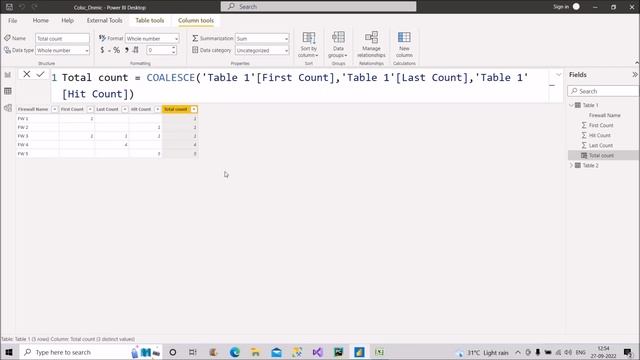Open File Explorer from taskbar
Viewport: 640px width, 360px height.
click(x=255, y=352)
